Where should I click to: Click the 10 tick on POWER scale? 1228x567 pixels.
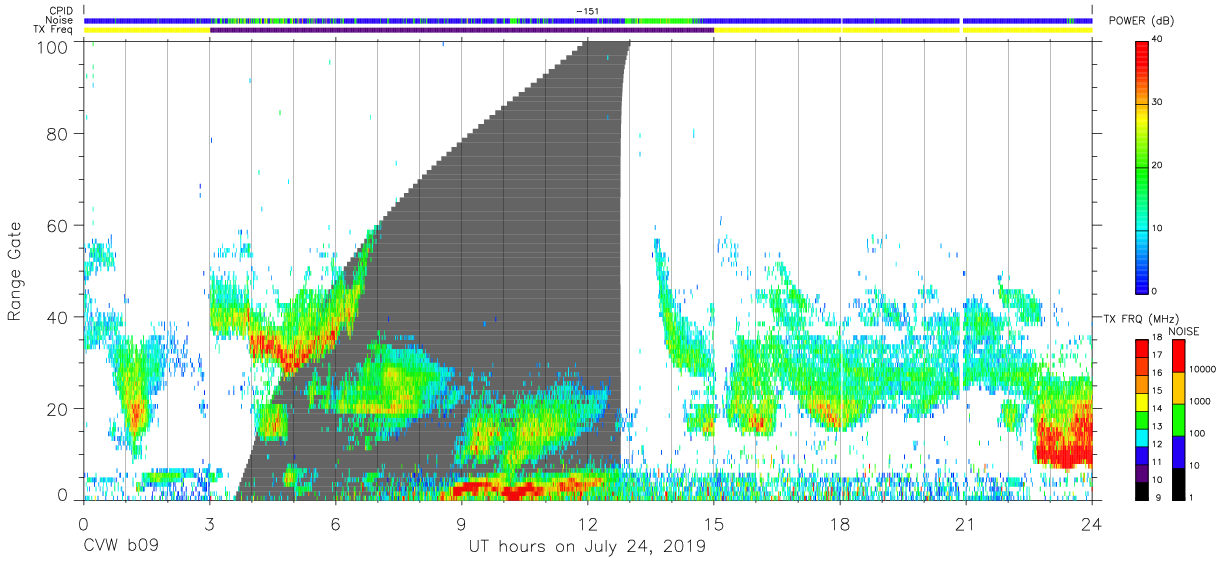coord(1157,228)
